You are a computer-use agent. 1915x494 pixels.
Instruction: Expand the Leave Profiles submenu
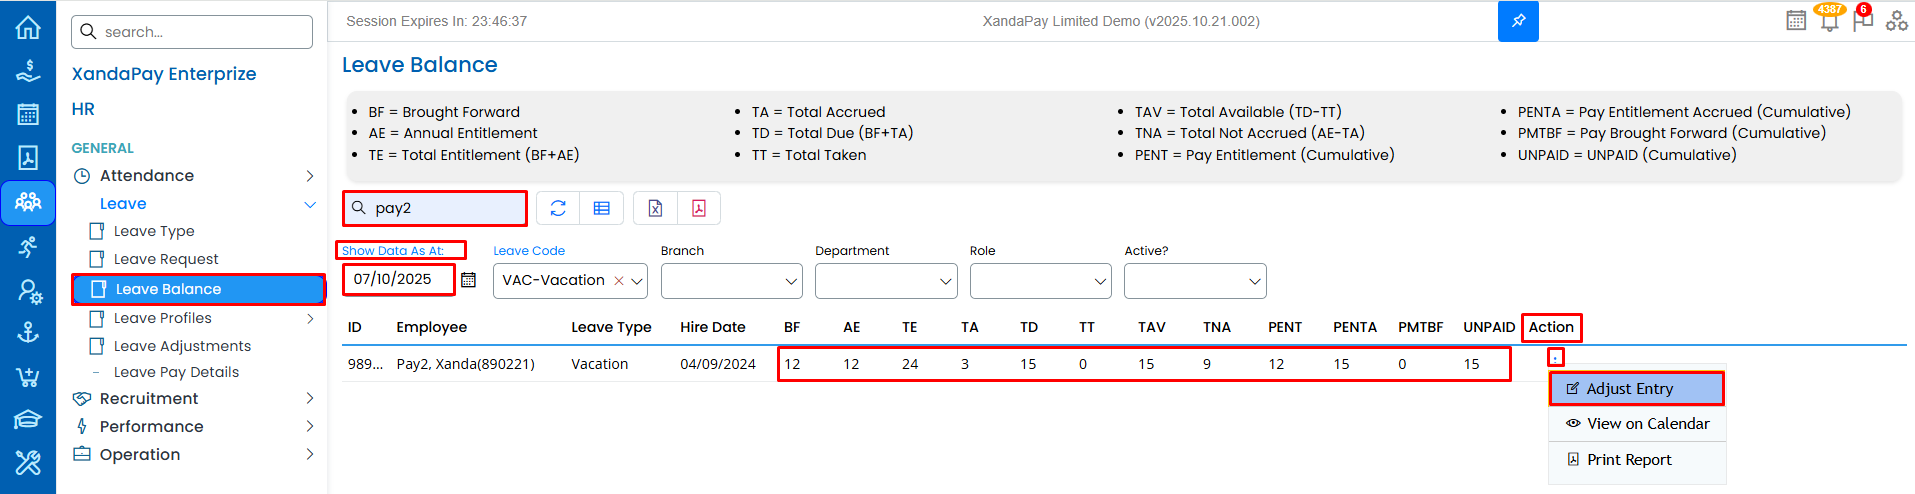309,319
